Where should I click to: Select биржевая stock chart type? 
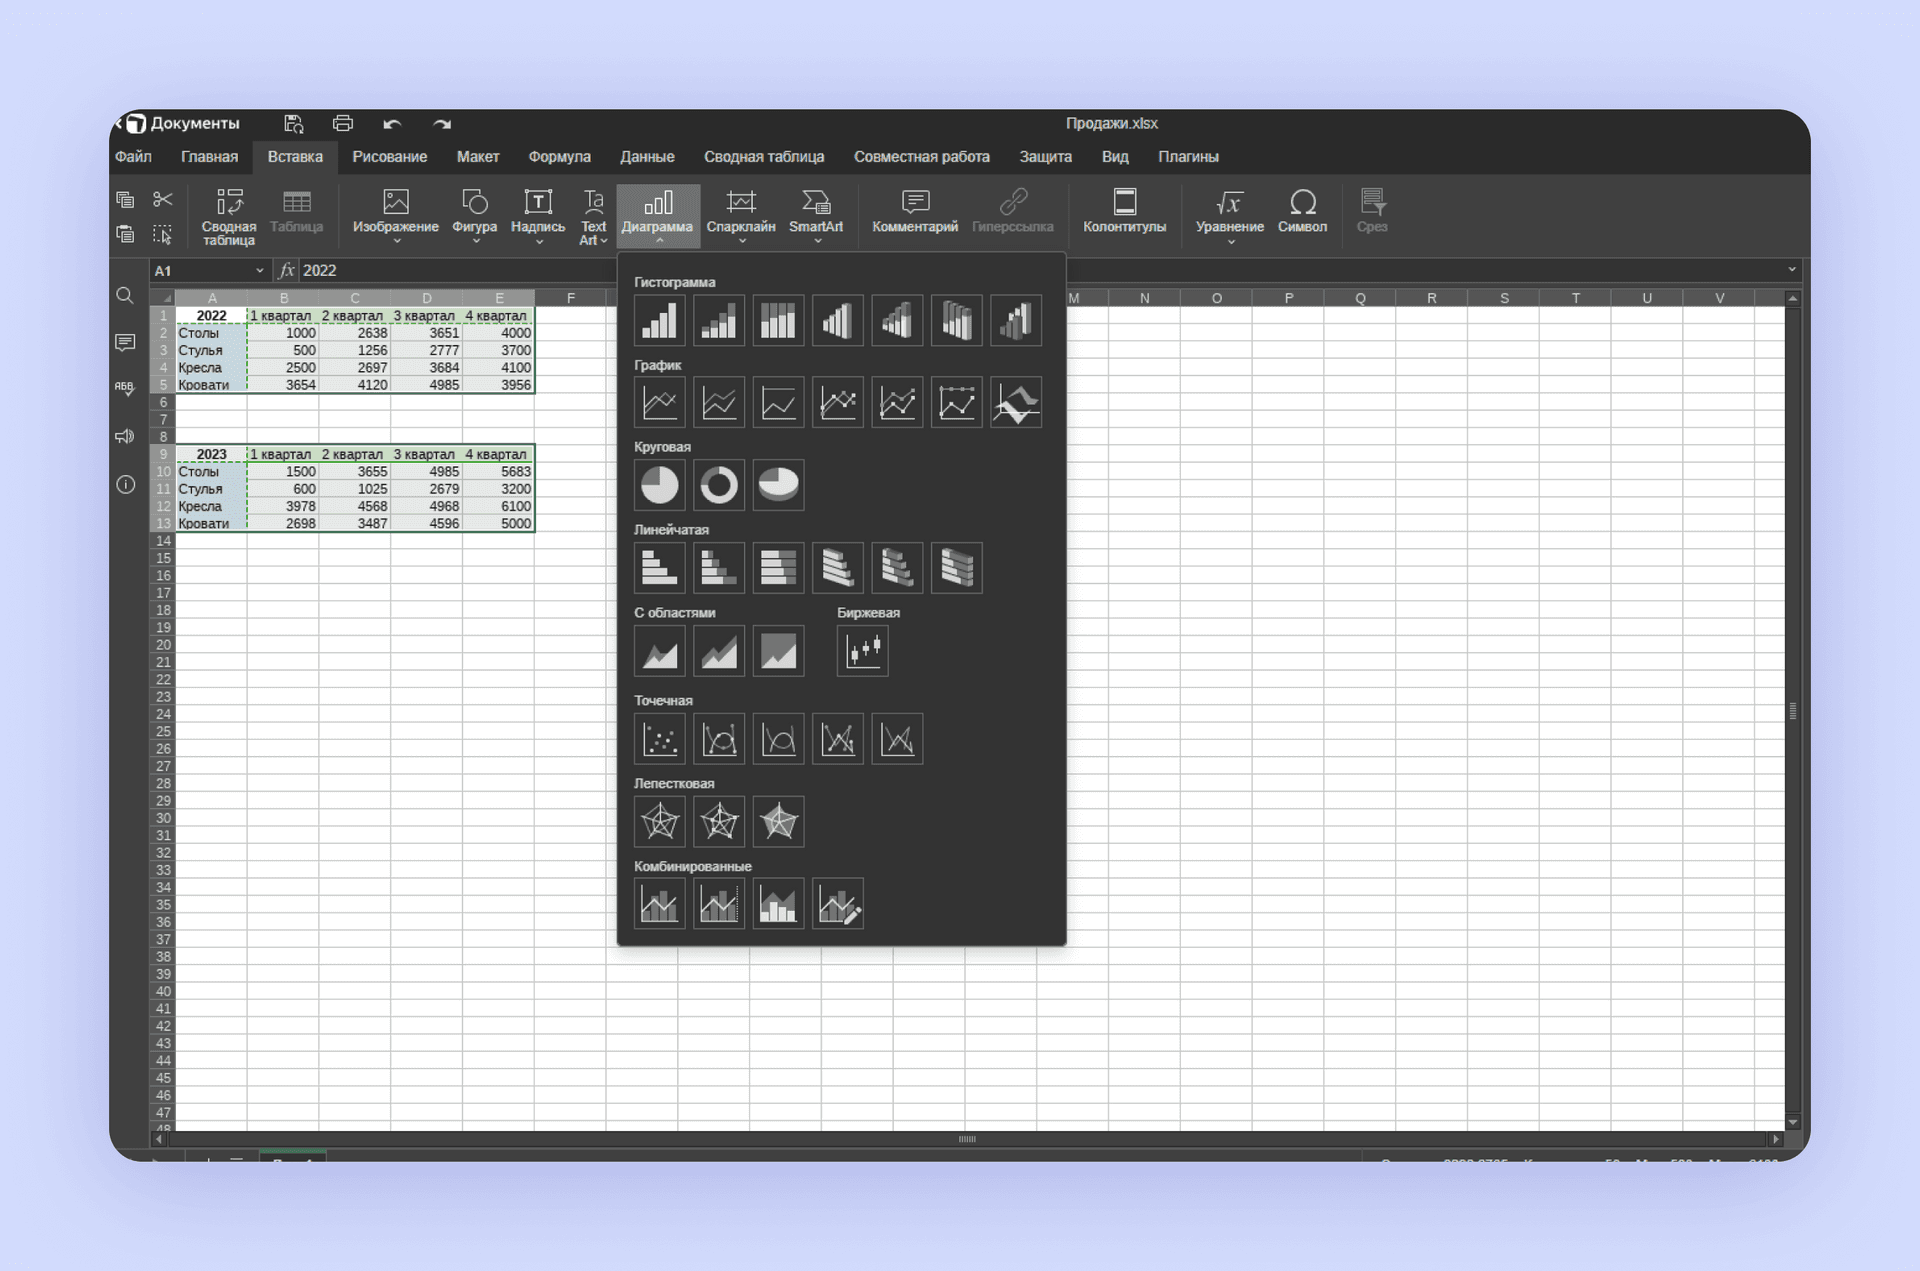(864, 650)
